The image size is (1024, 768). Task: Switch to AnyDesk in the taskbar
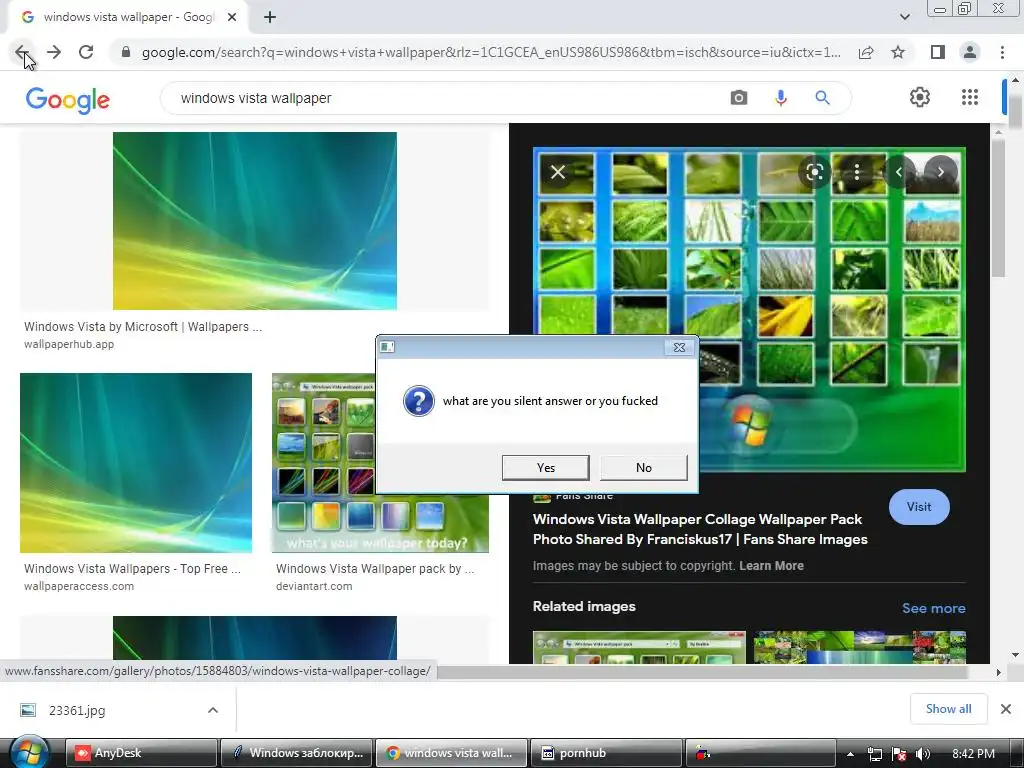(x=142, y=753)
